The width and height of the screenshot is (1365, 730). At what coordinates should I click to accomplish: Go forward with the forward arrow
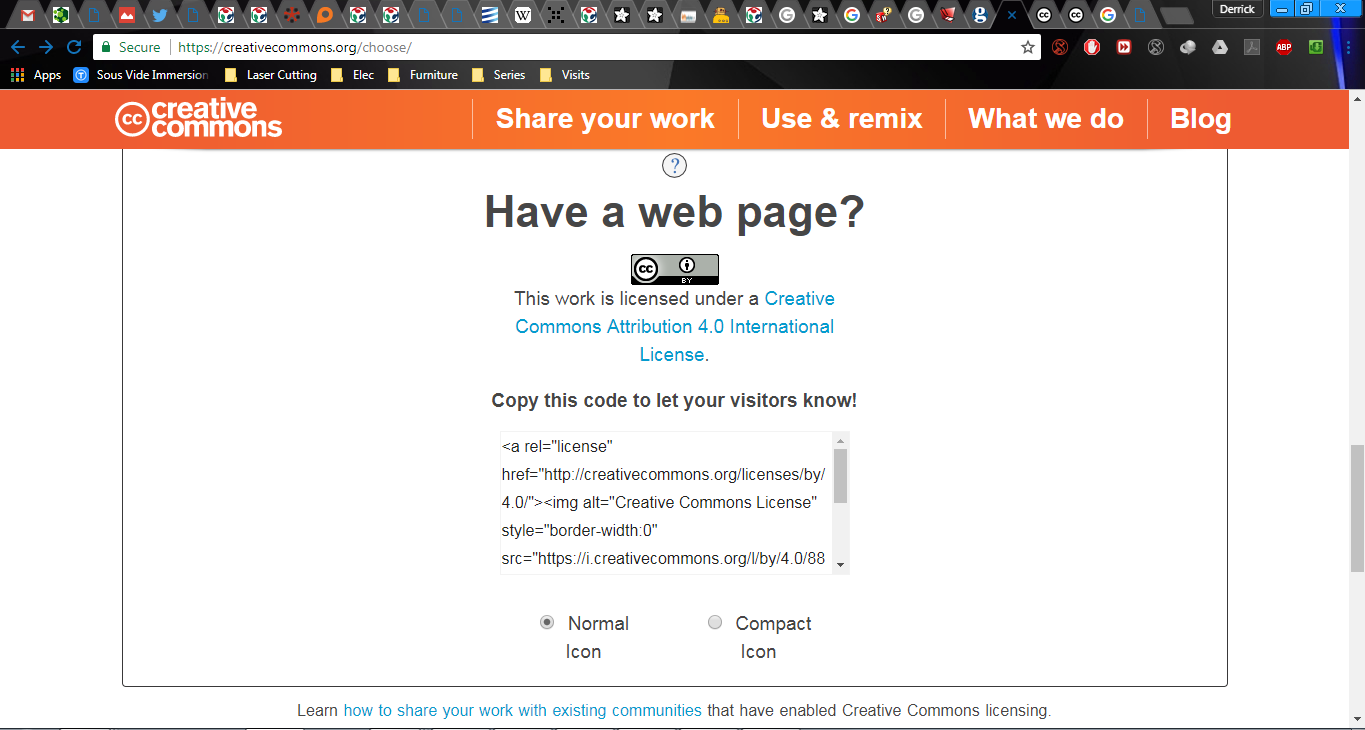click(46, 47)
